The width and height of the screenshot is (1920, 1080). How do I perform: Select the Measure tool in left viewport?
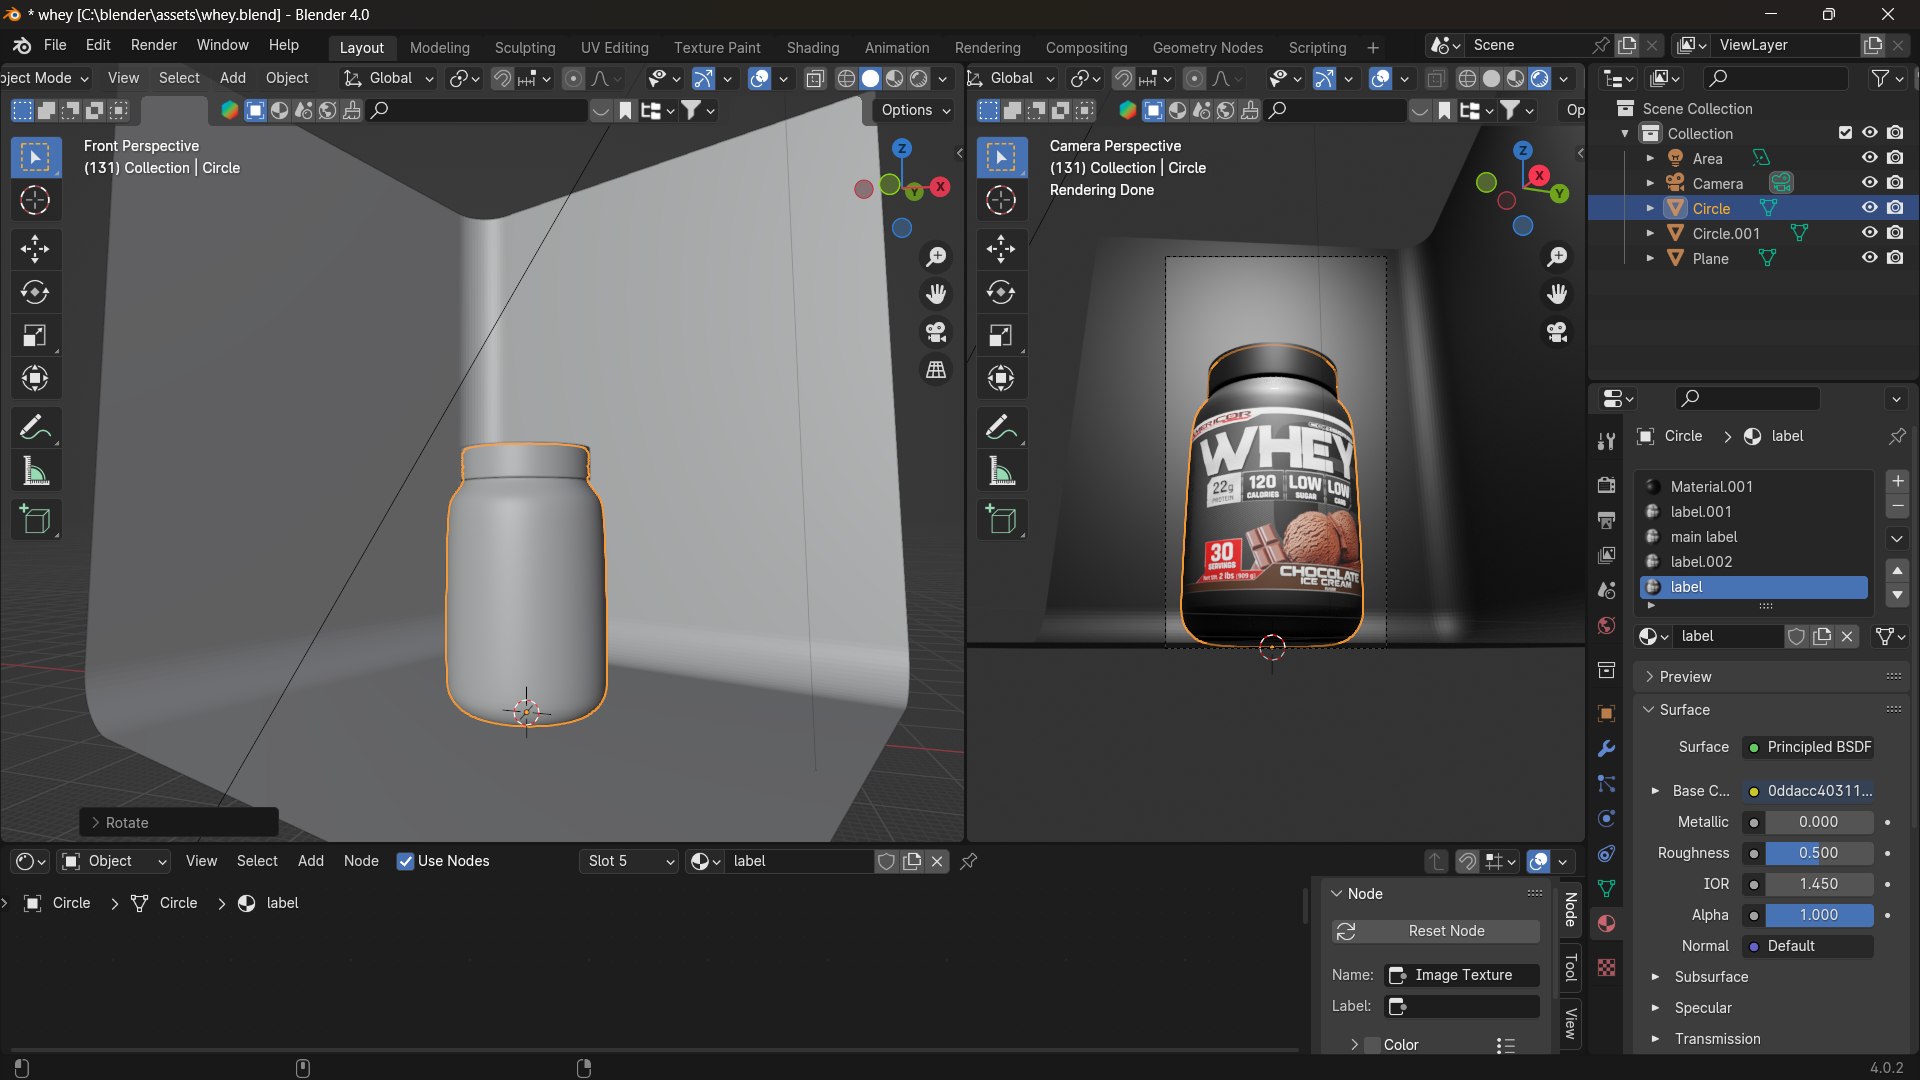[x=35, y=471]
